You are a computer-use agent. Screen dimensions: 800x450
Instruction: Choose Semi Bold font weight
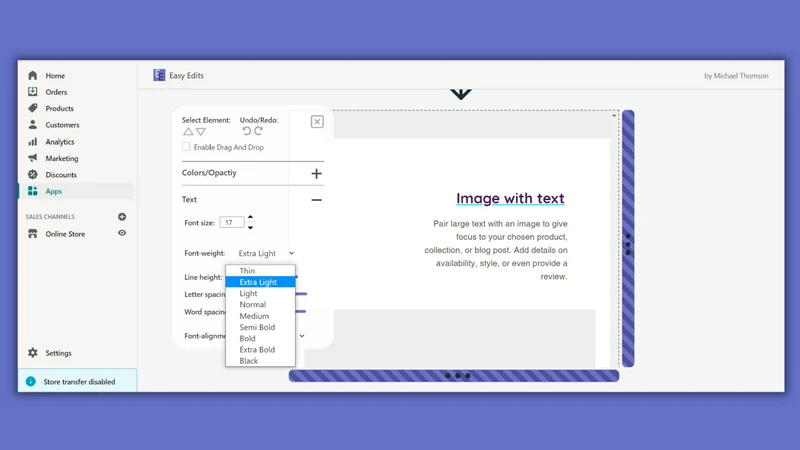click(x=260, y=327)
